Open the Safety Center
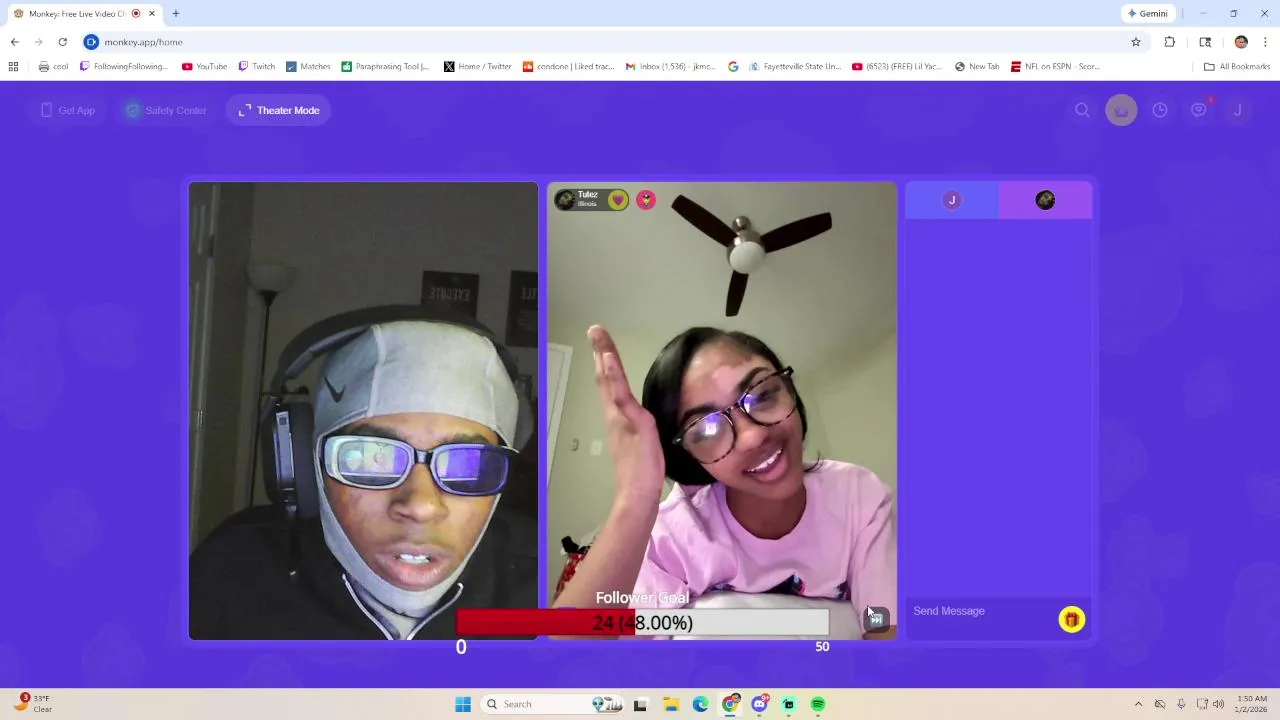Screen dimensions: 1280x720 point(165,110)
